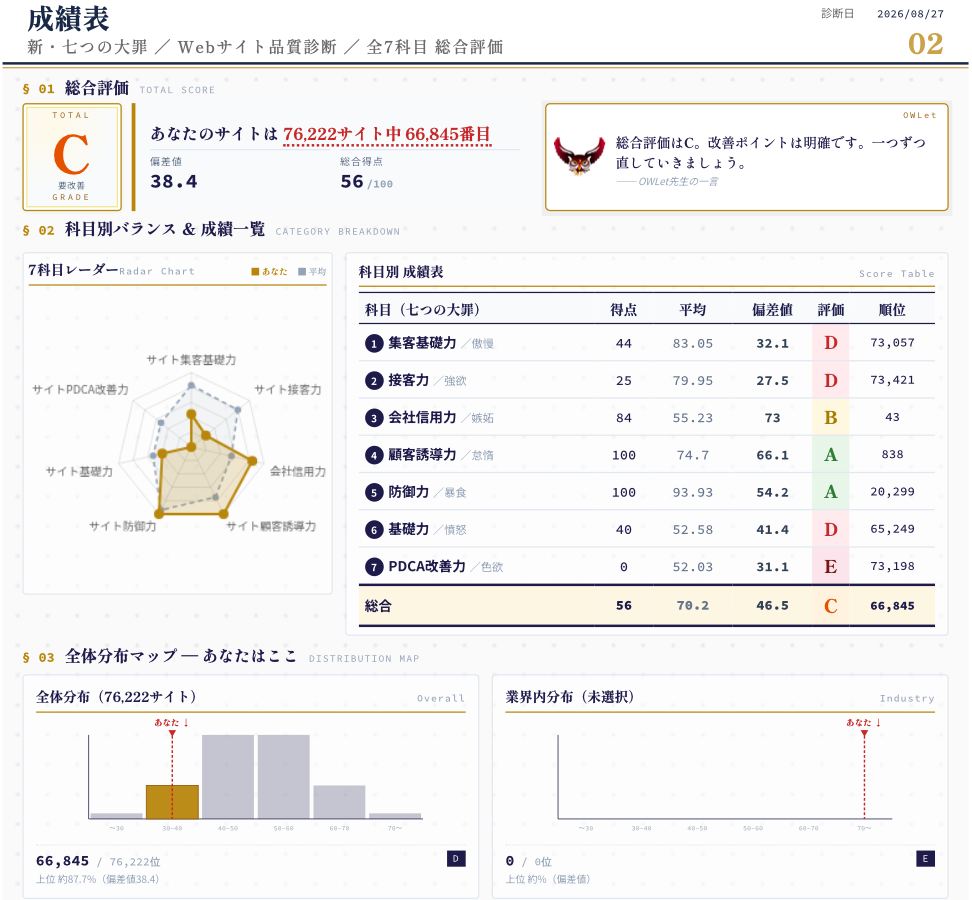Click the 得点 column header

click(x=624, y=310)
